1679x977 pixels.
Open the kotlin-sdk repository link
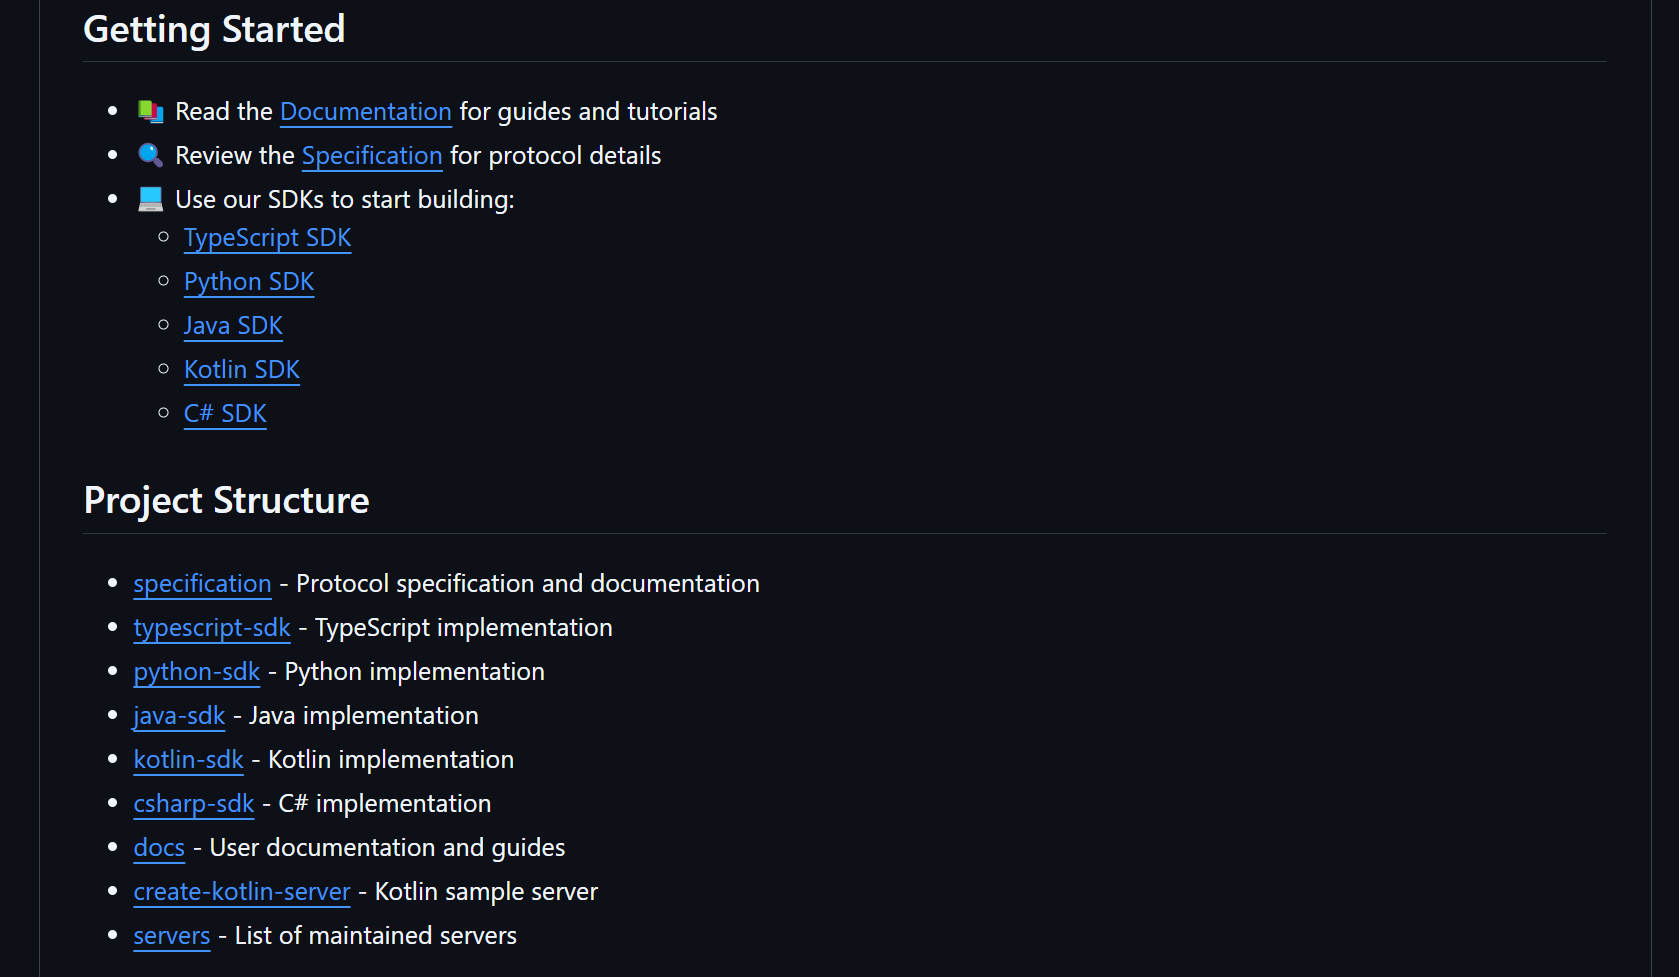click(189, 760)
